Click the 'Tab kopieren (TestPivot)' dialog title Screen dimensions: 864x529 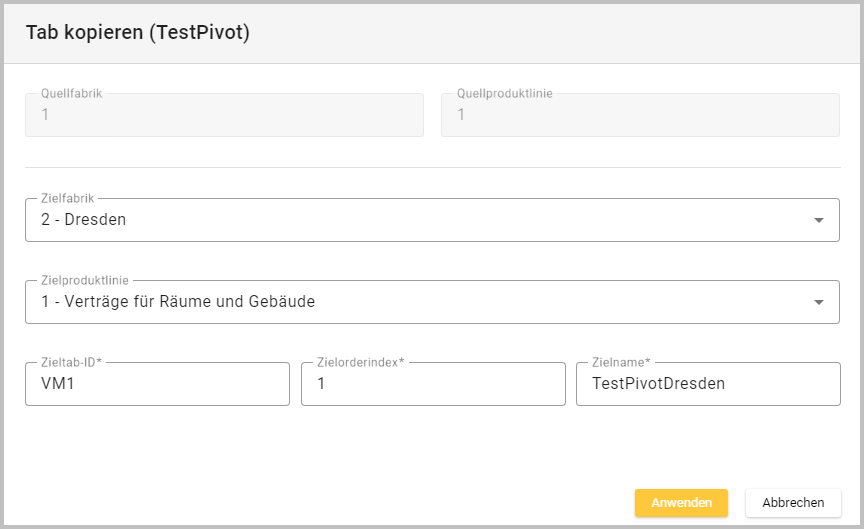137,33
